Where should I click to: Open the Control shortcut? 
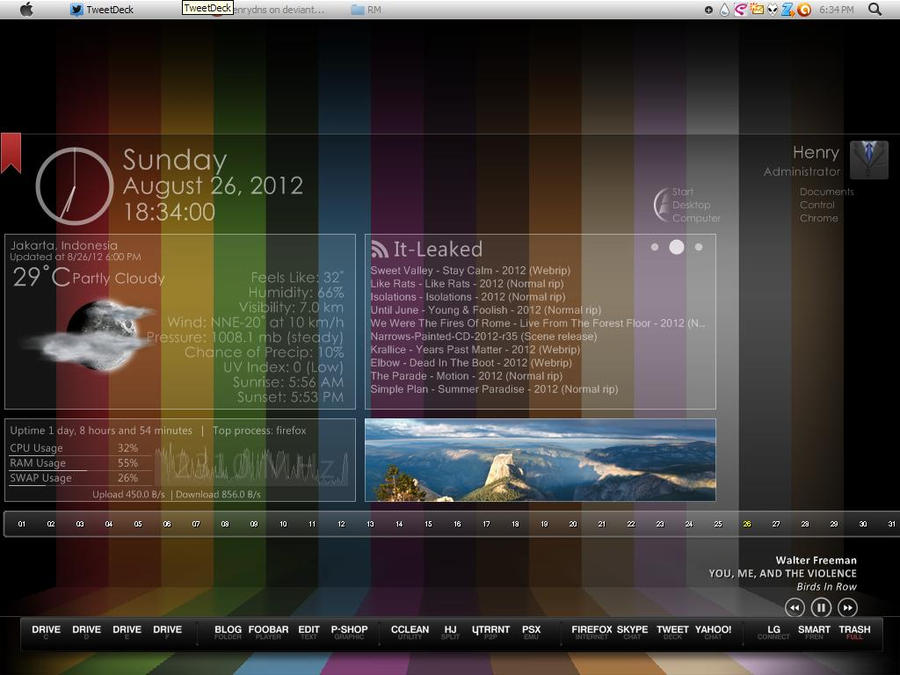[817, 205]
